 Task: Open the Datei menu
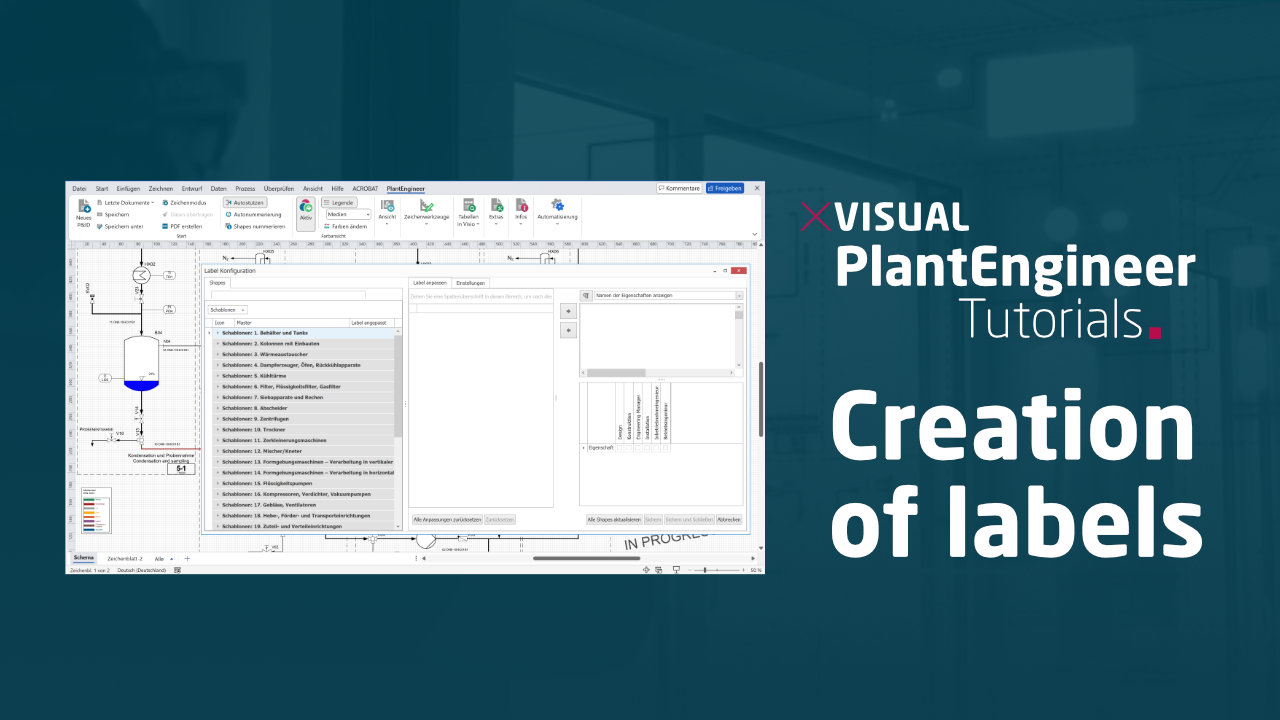79,188
